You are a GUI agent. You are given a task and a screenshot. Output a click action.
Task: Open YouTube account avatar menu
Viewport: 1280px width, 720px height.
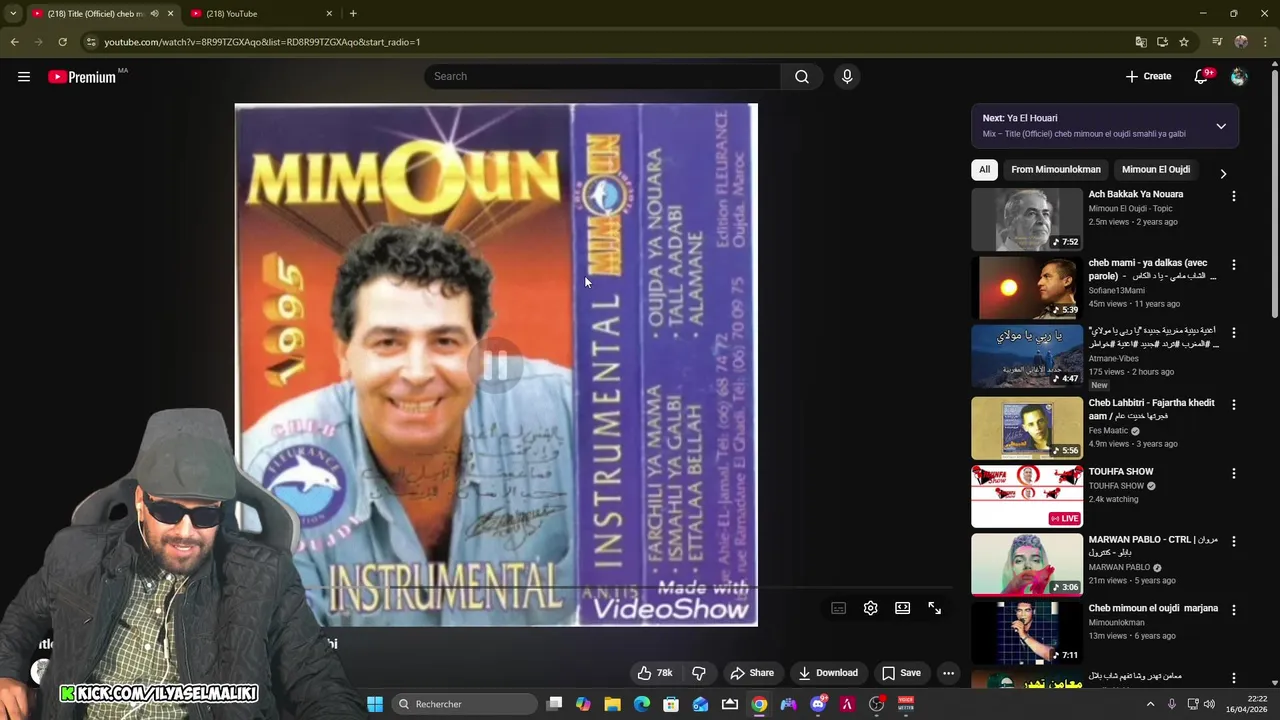click(1239, 76)
